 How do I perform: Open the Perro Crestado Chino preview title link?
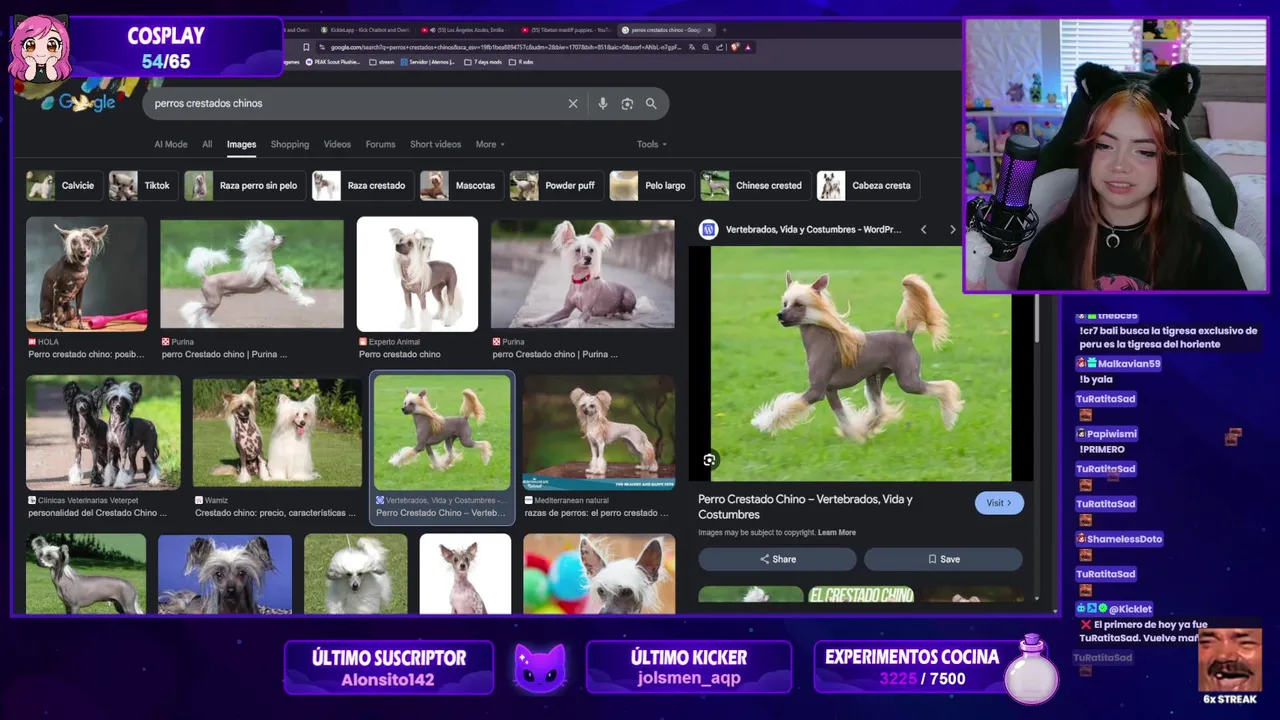(x=805, y=506)
